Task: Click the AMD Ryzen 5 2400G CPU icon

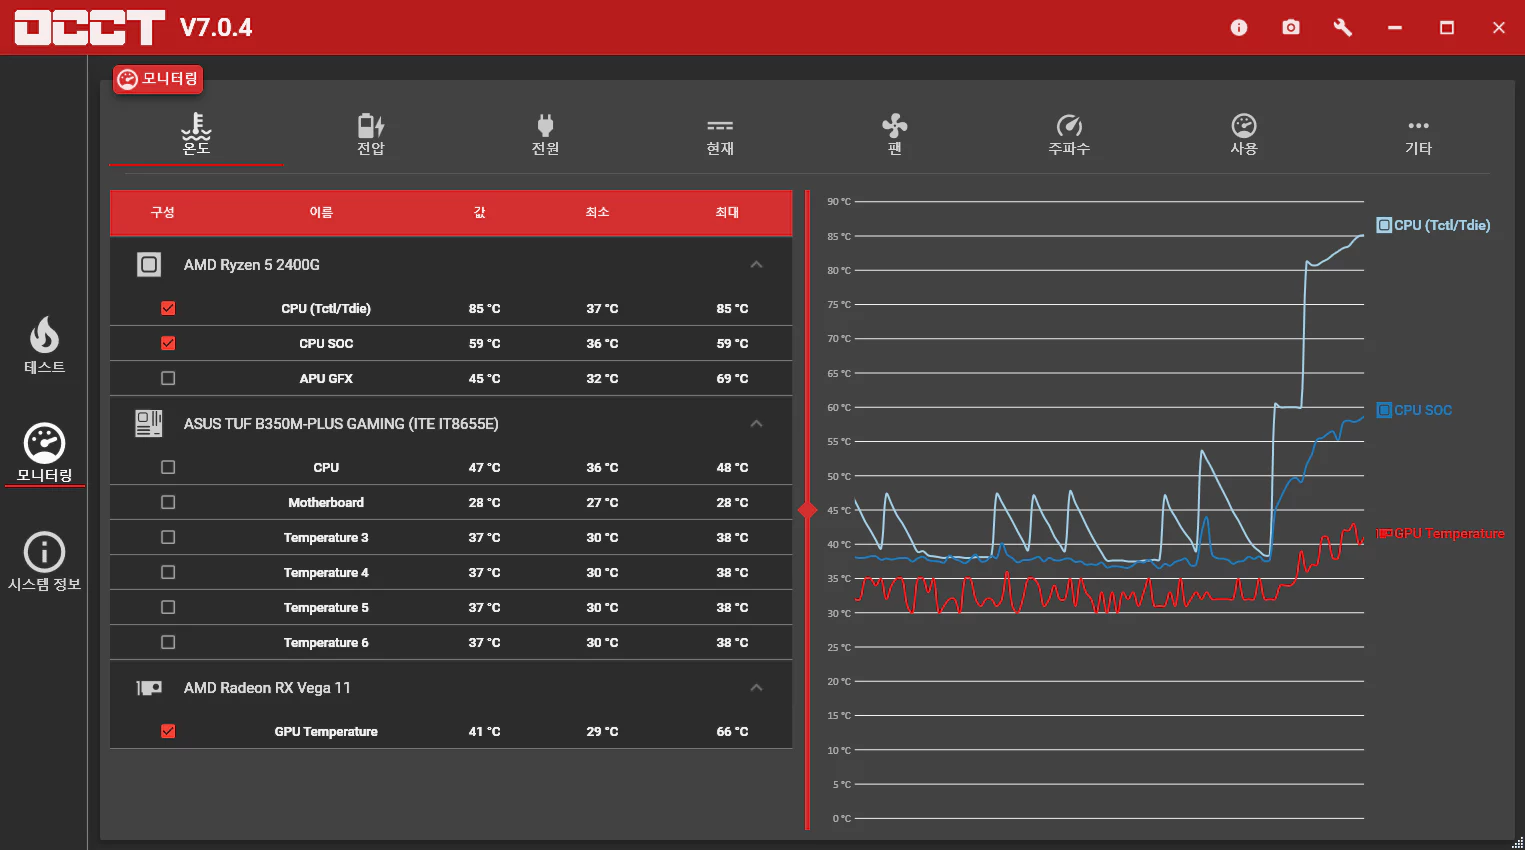Action: tap(149, 265)
